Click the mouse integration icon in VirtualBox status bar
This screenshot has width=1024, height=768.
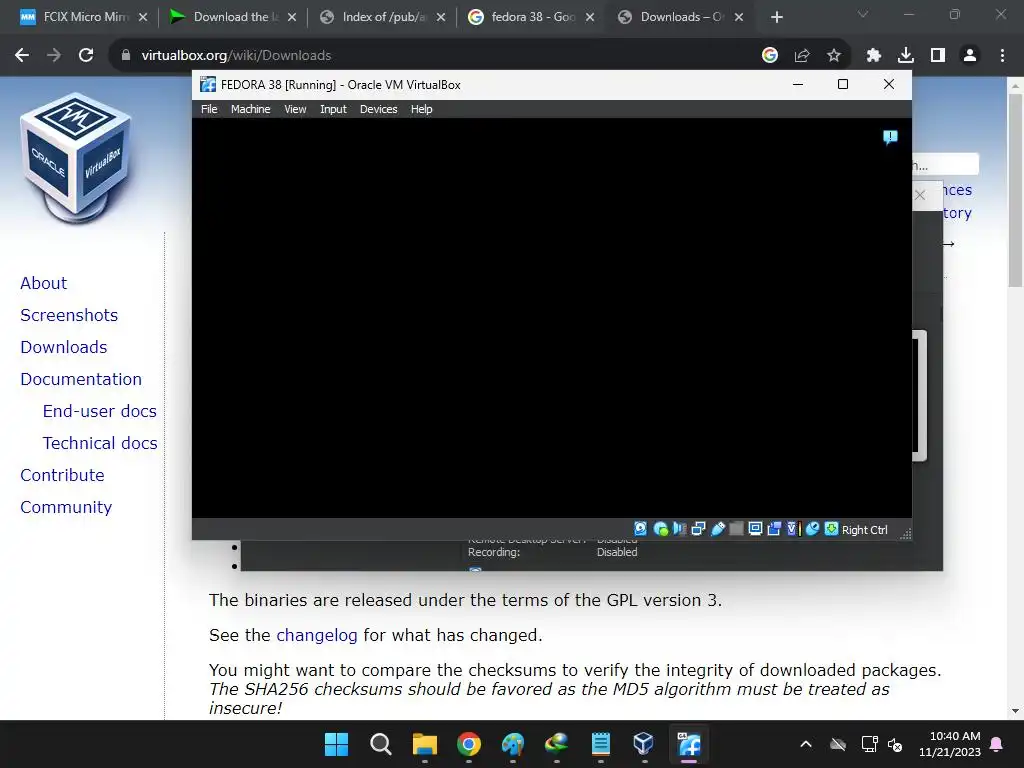[x=812, y=529]
